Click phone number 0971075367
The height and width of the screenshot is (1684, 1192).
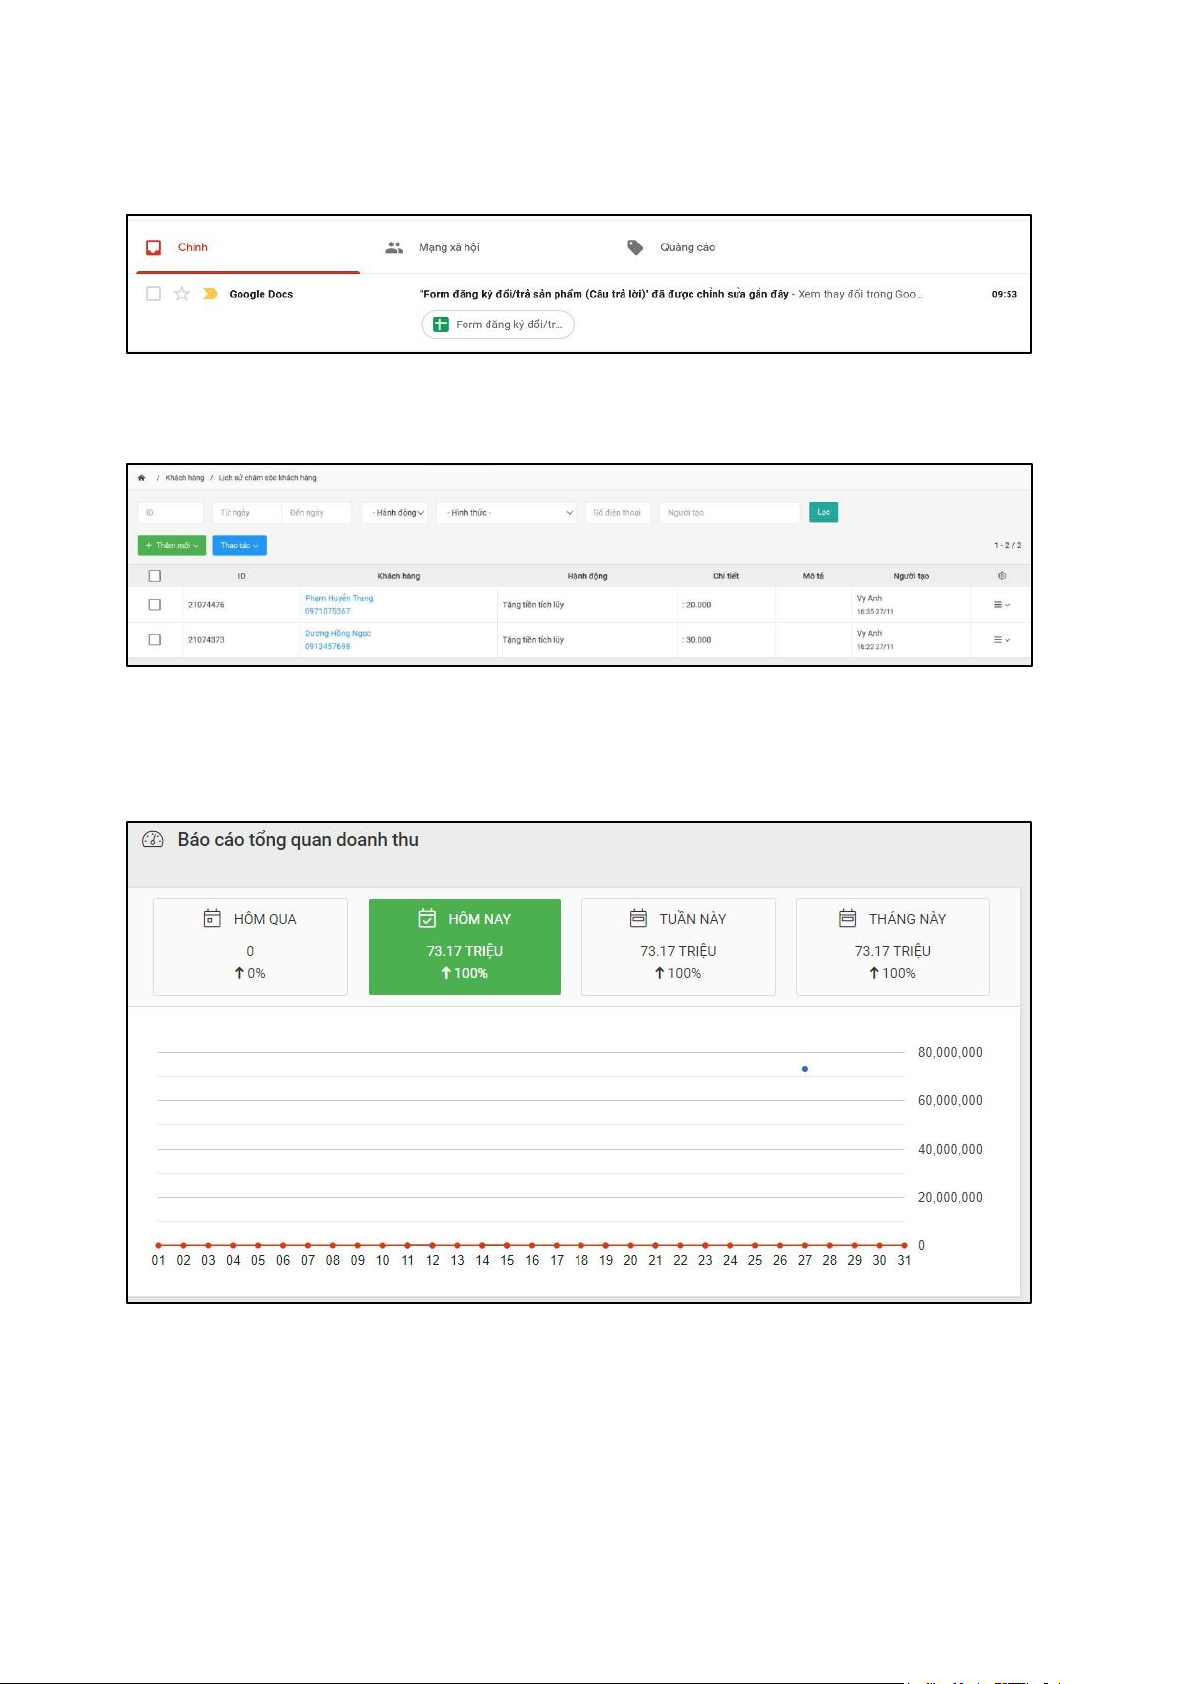coord(328,611)
